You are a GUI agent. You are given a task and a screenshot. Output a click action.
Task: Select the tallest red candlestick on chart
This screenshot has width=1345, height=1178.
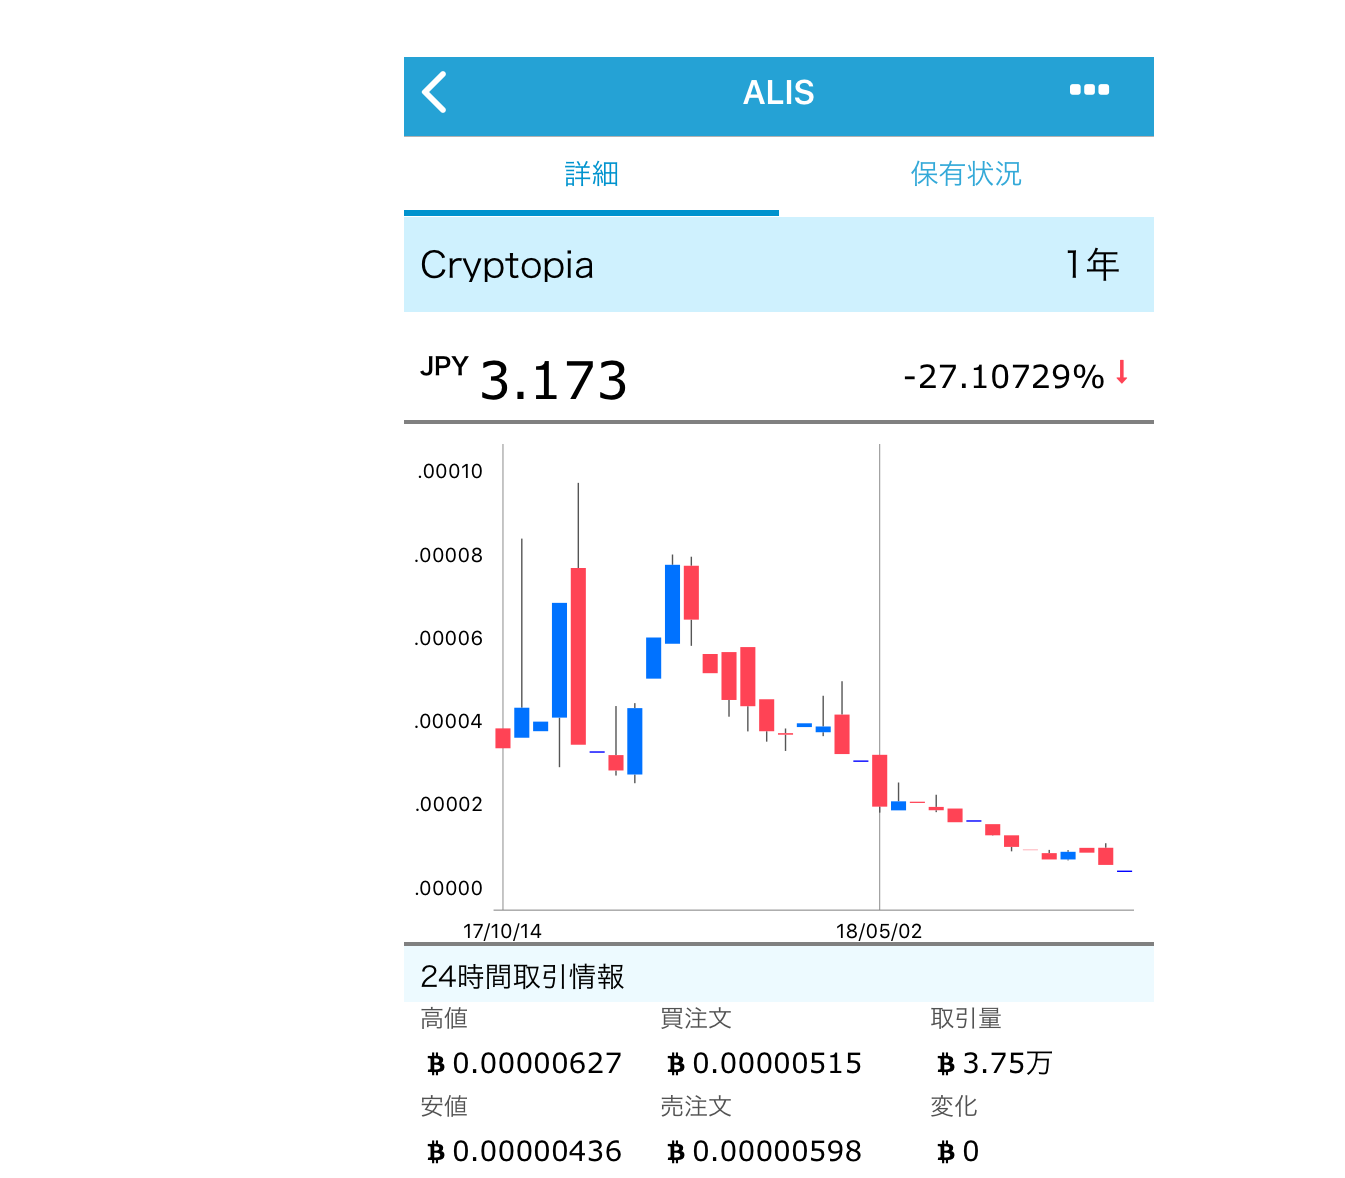pos(578,655)
